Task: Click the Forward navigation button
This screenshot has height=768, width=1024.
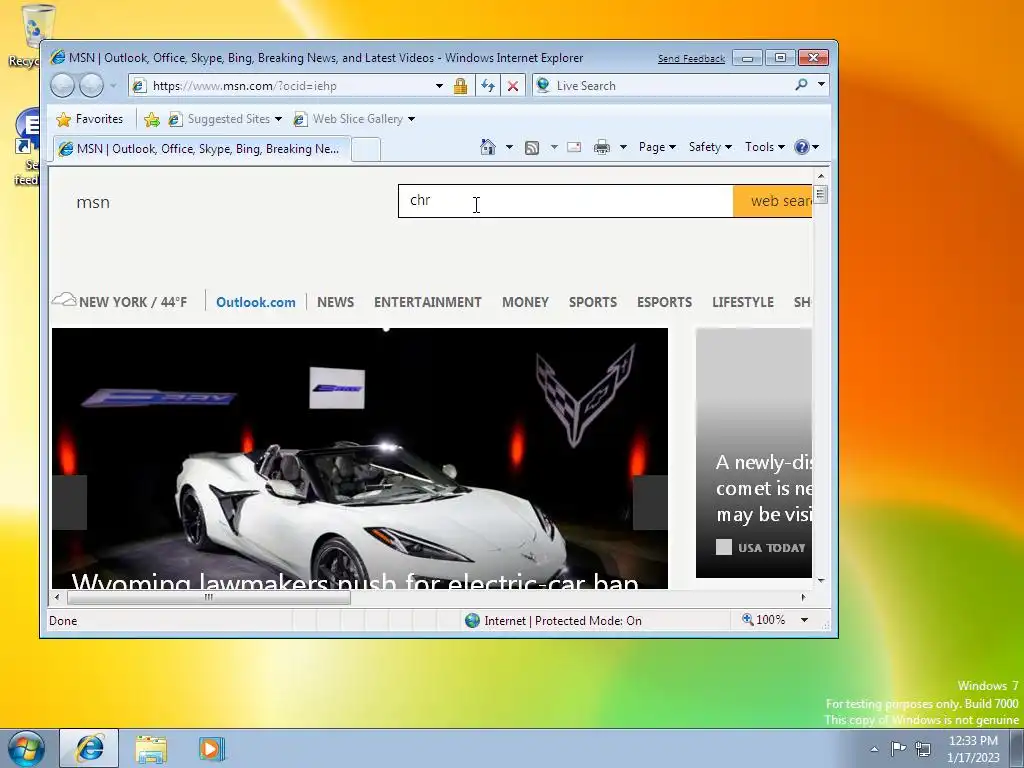Action: (91, 85)
